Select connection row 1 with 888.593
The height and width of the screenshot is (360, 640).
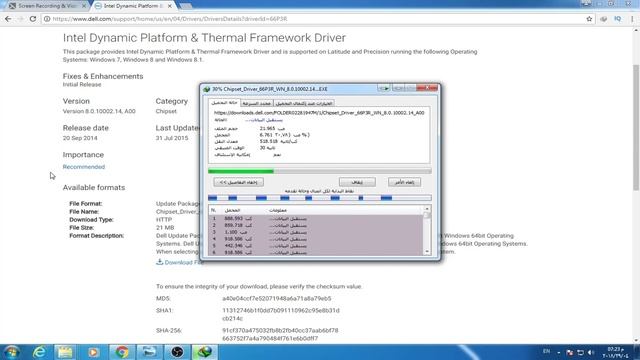click(316, 219)
